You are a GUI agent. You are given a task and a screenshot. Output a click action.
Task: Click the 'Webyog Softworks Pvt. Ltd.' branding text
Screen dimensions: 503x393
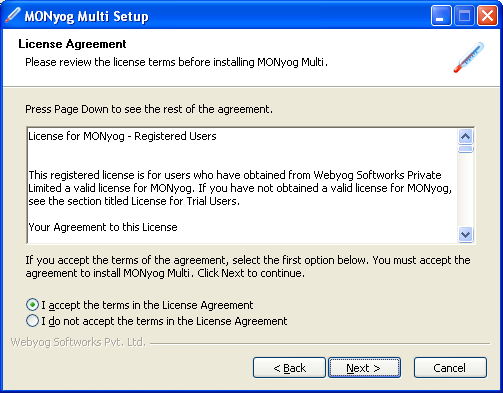click(x=78, y=342)
